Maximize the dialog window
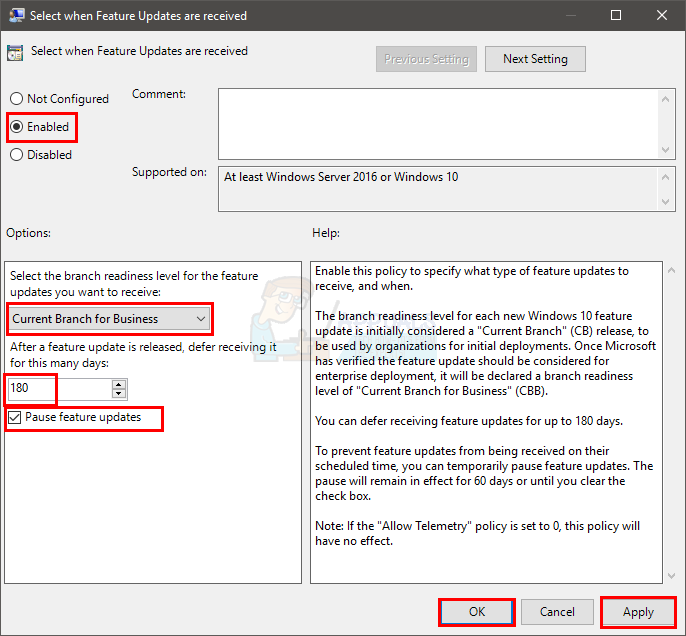Viewport: 686px width, 636px height. 616,15
